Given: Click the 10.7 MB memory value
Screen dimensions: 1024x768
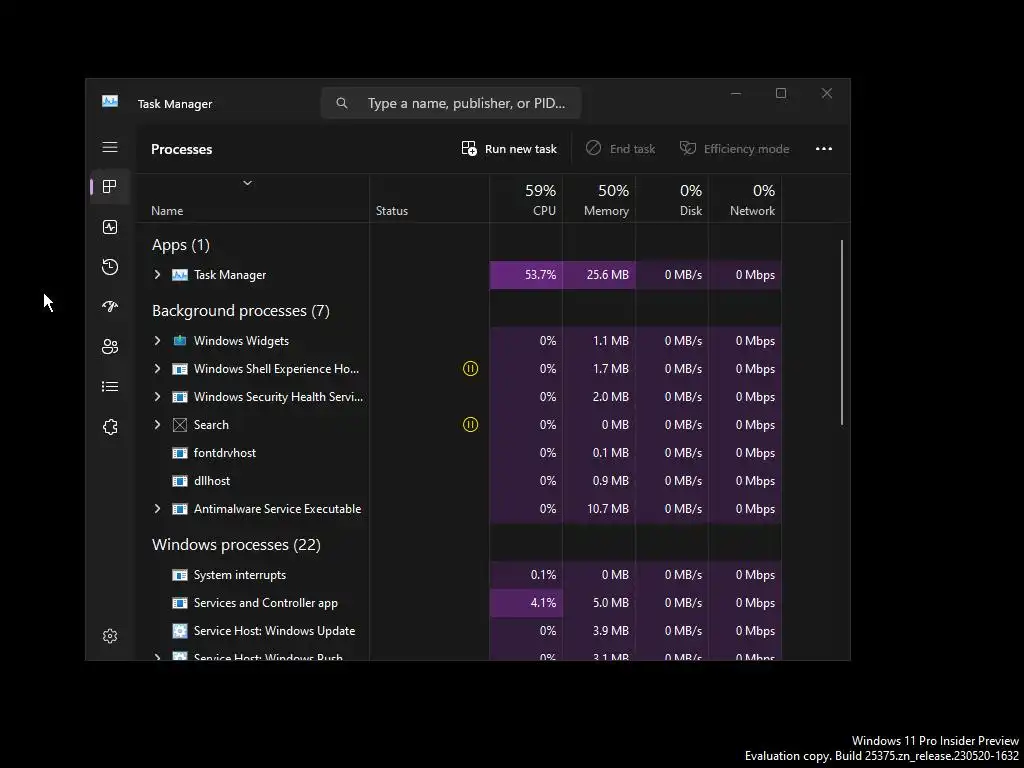Looking at the screenshot, I should pos(607,509).
